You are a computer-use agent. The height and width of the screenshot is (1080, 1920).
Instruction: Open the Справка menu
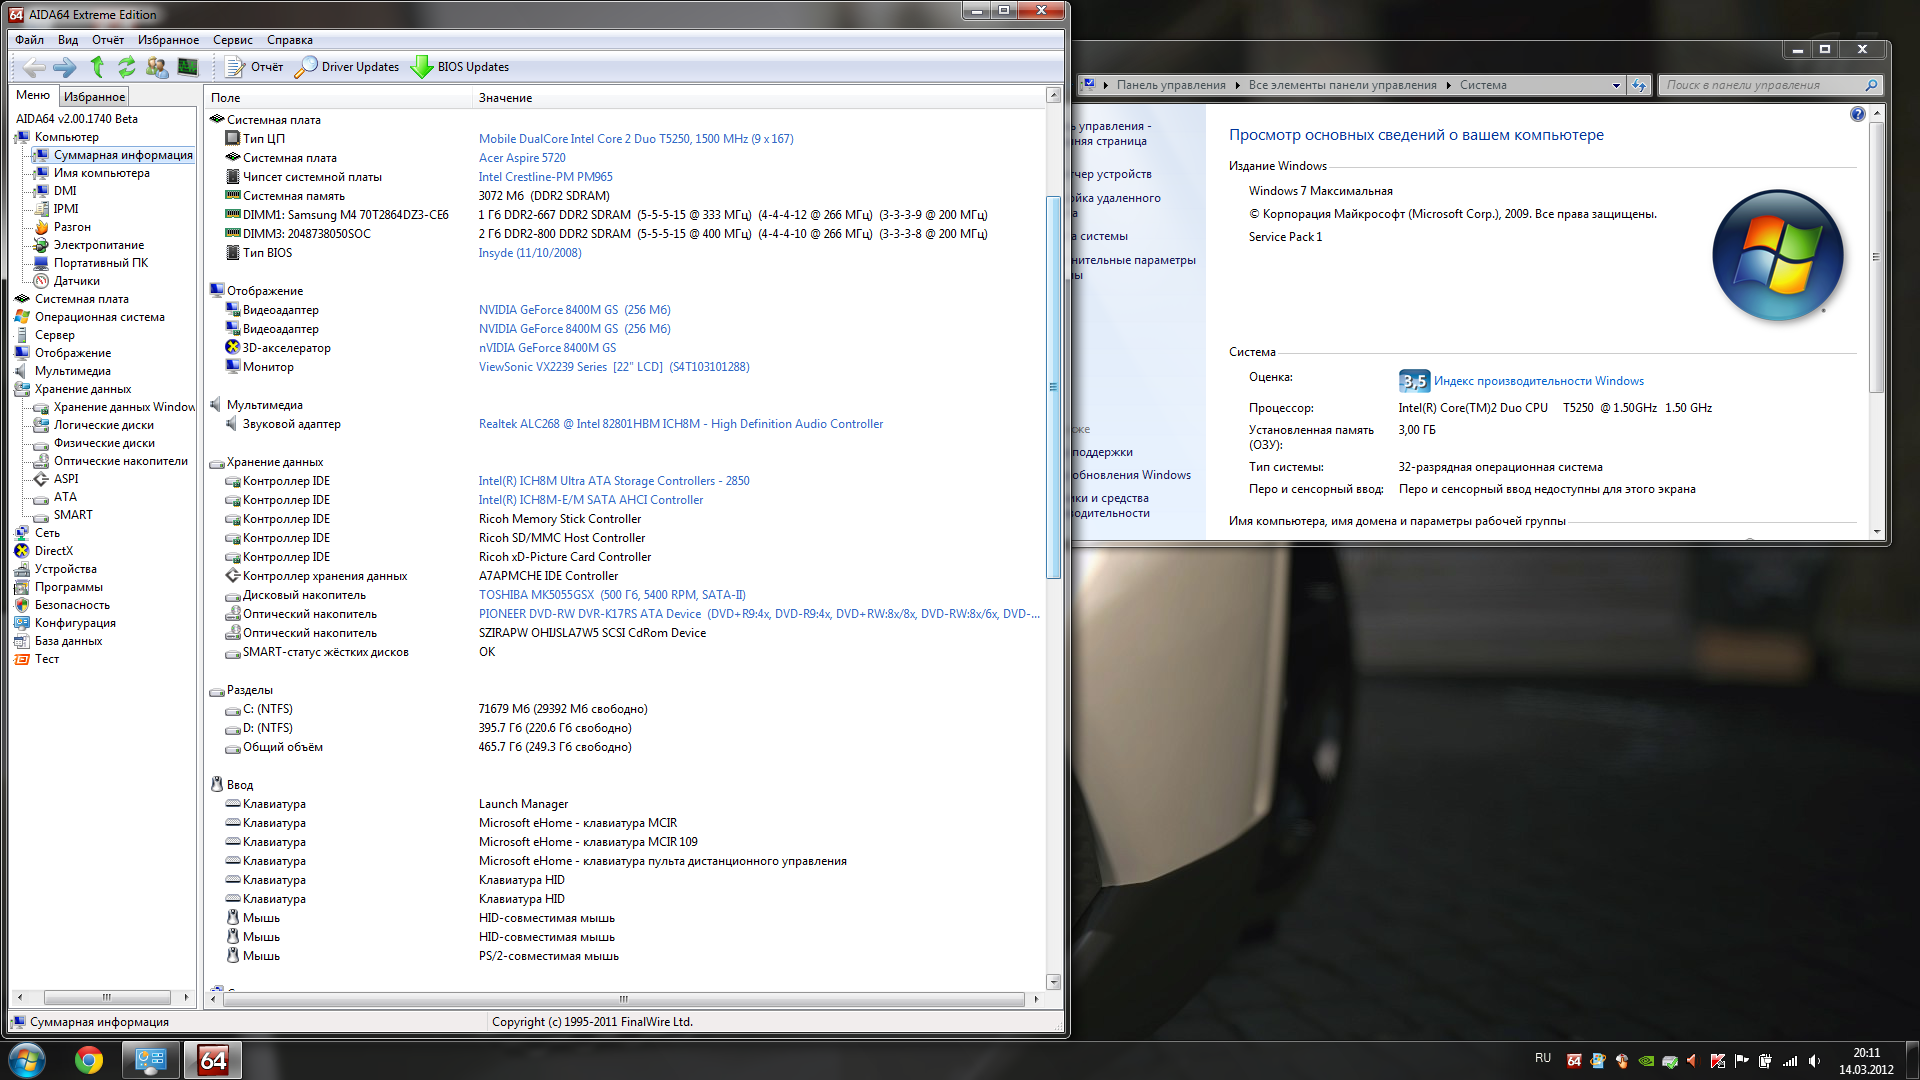coord(290,40)
